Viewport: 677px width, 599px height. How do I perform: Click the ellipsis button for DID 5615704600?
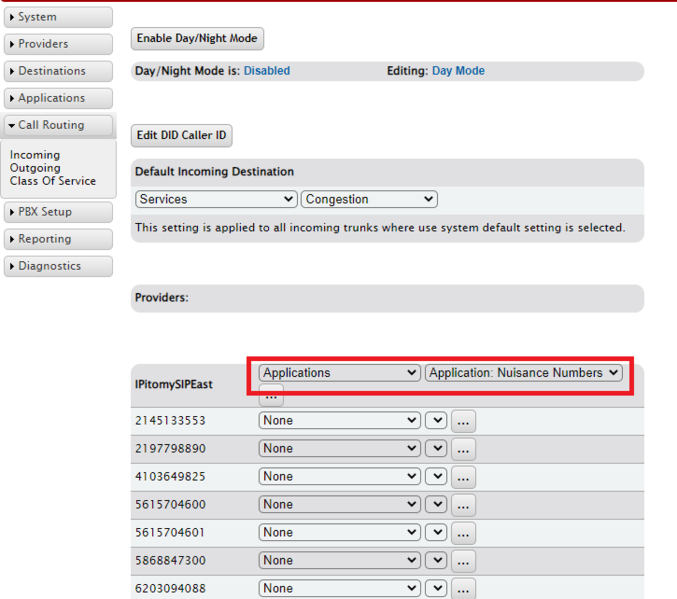point(463,505)
